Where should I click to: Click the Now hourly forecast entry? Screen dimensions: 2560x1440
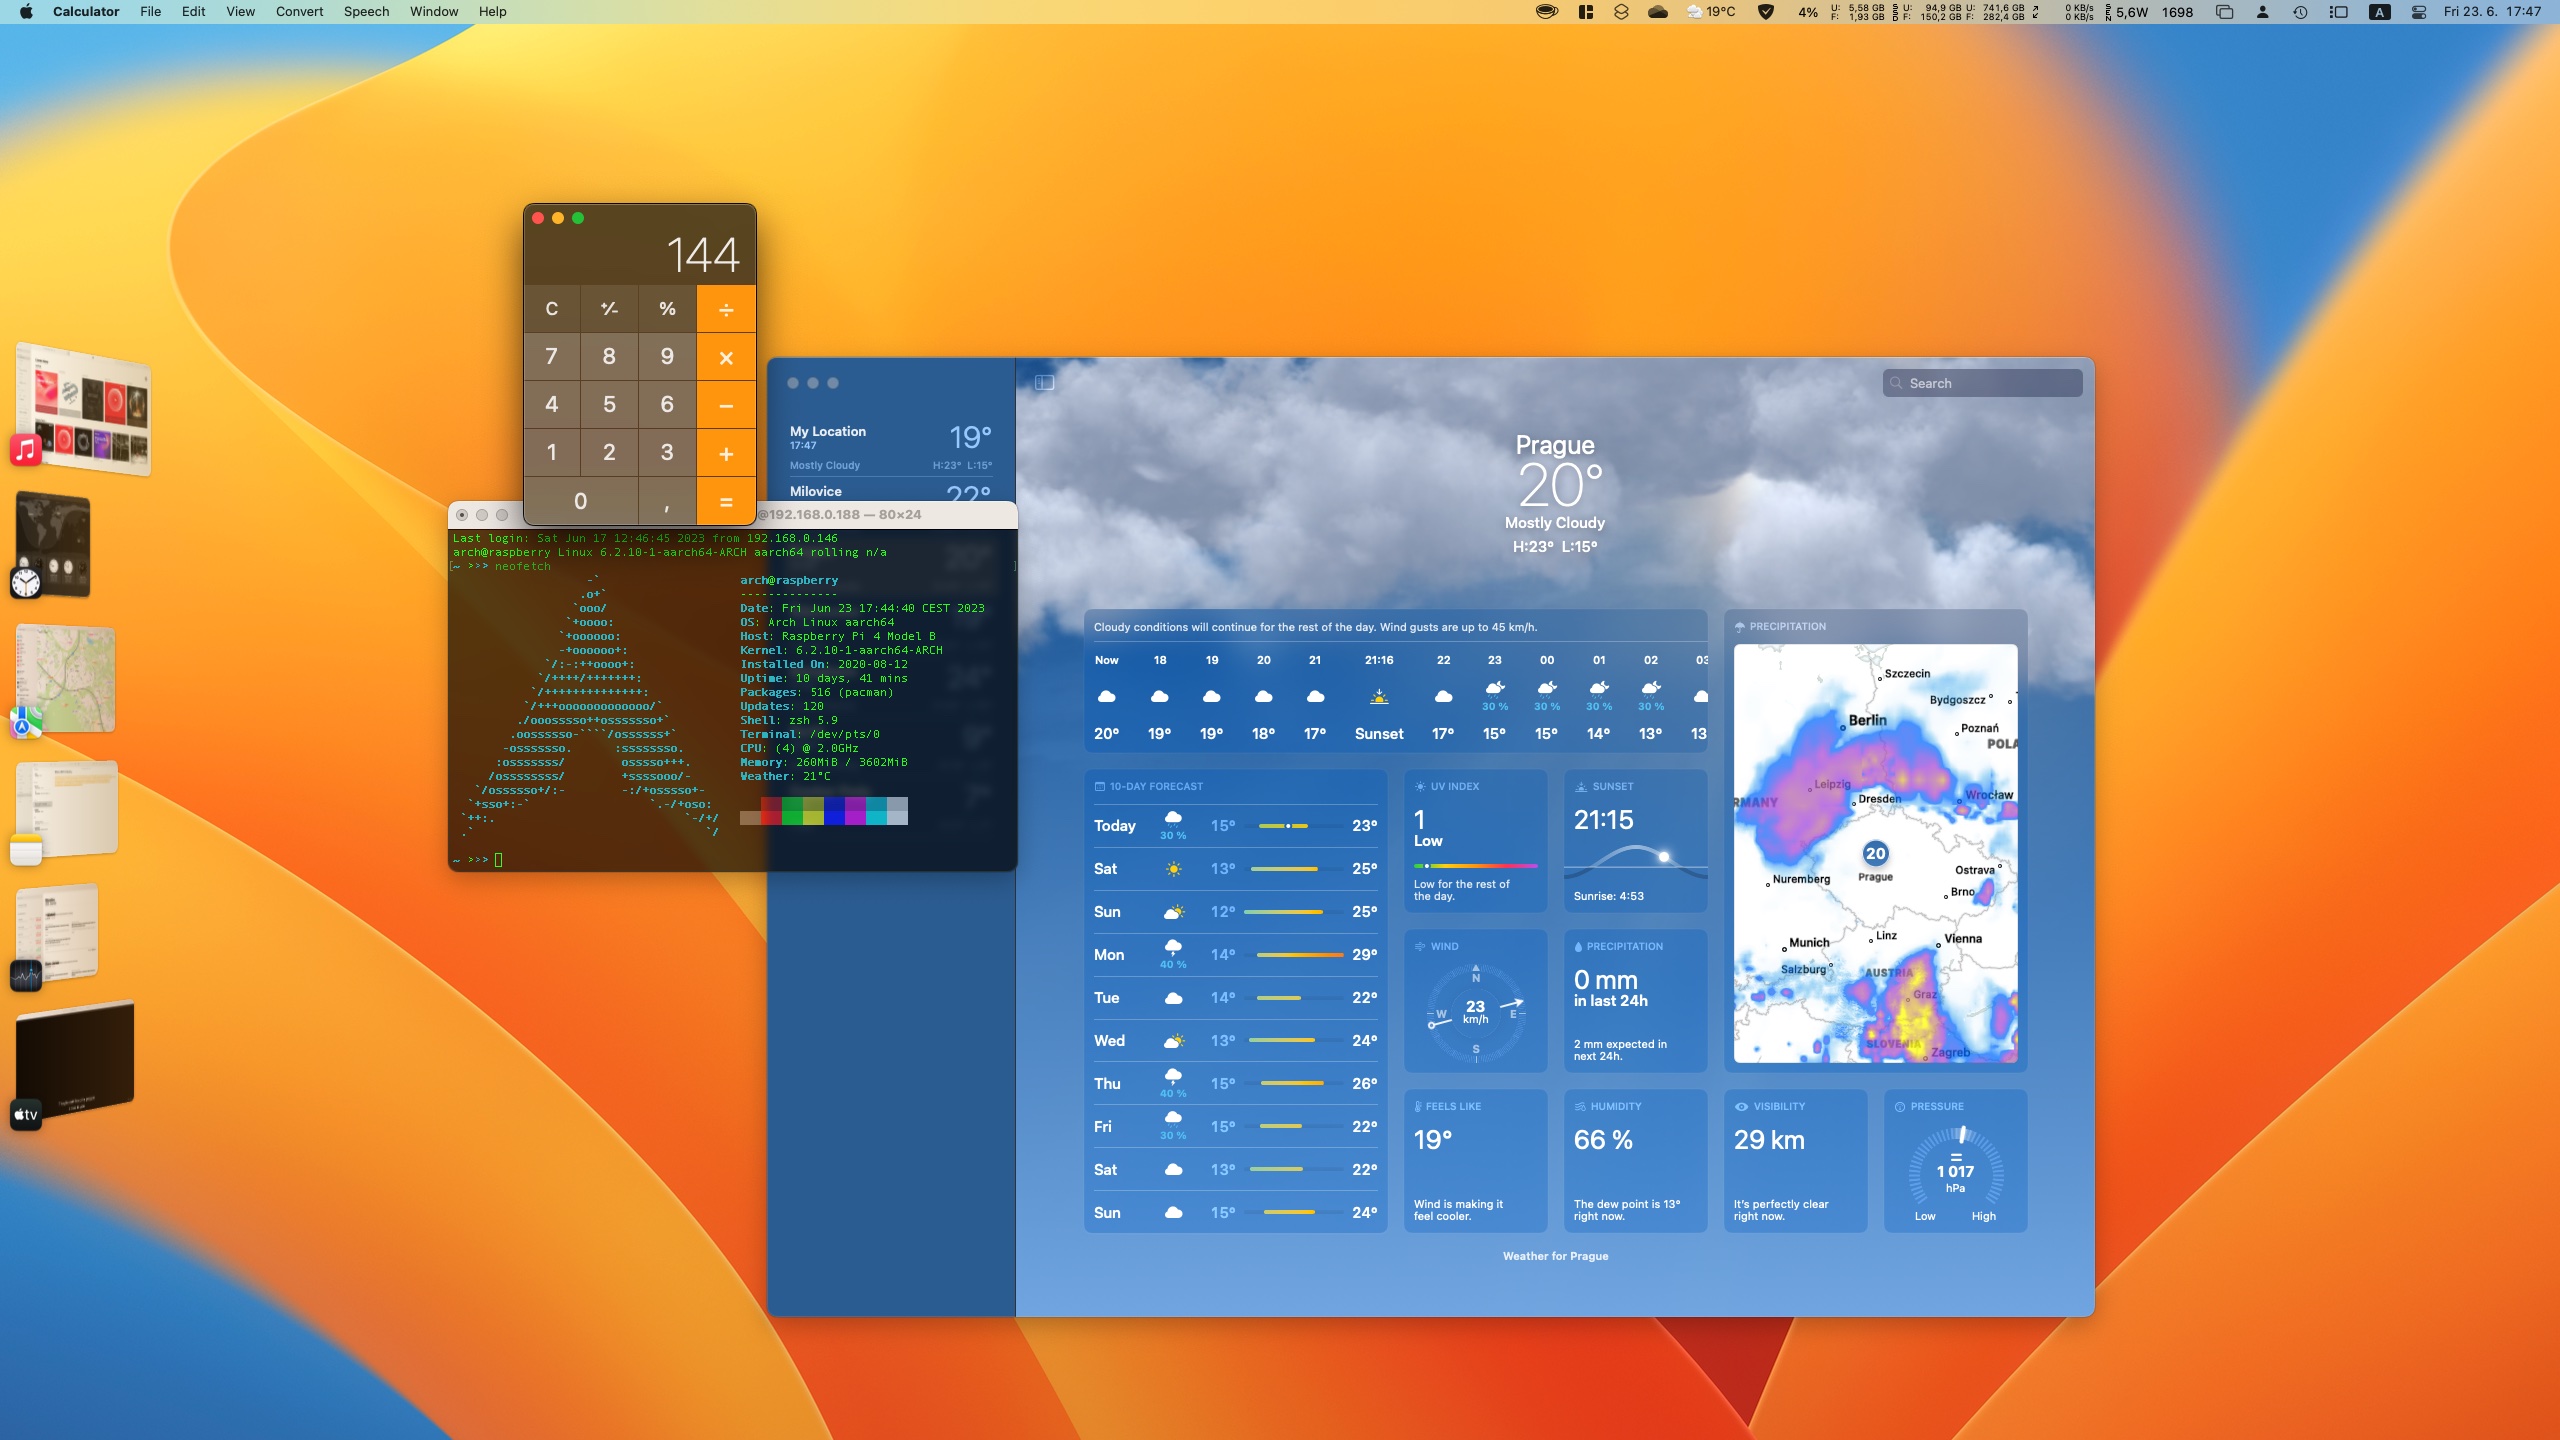1106,697
